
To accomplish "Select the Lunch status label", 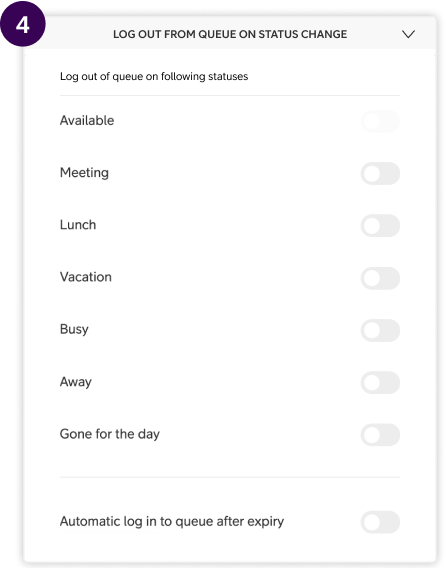I will (78, 225).
